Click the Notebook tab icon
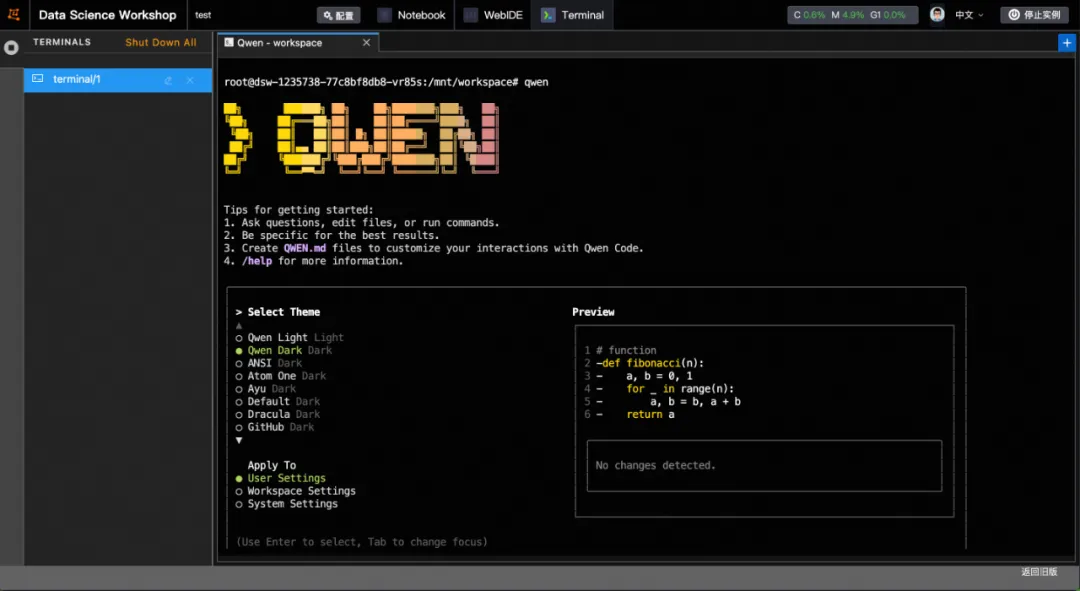This screenshot has width=1080, height=591. (384, 15)
